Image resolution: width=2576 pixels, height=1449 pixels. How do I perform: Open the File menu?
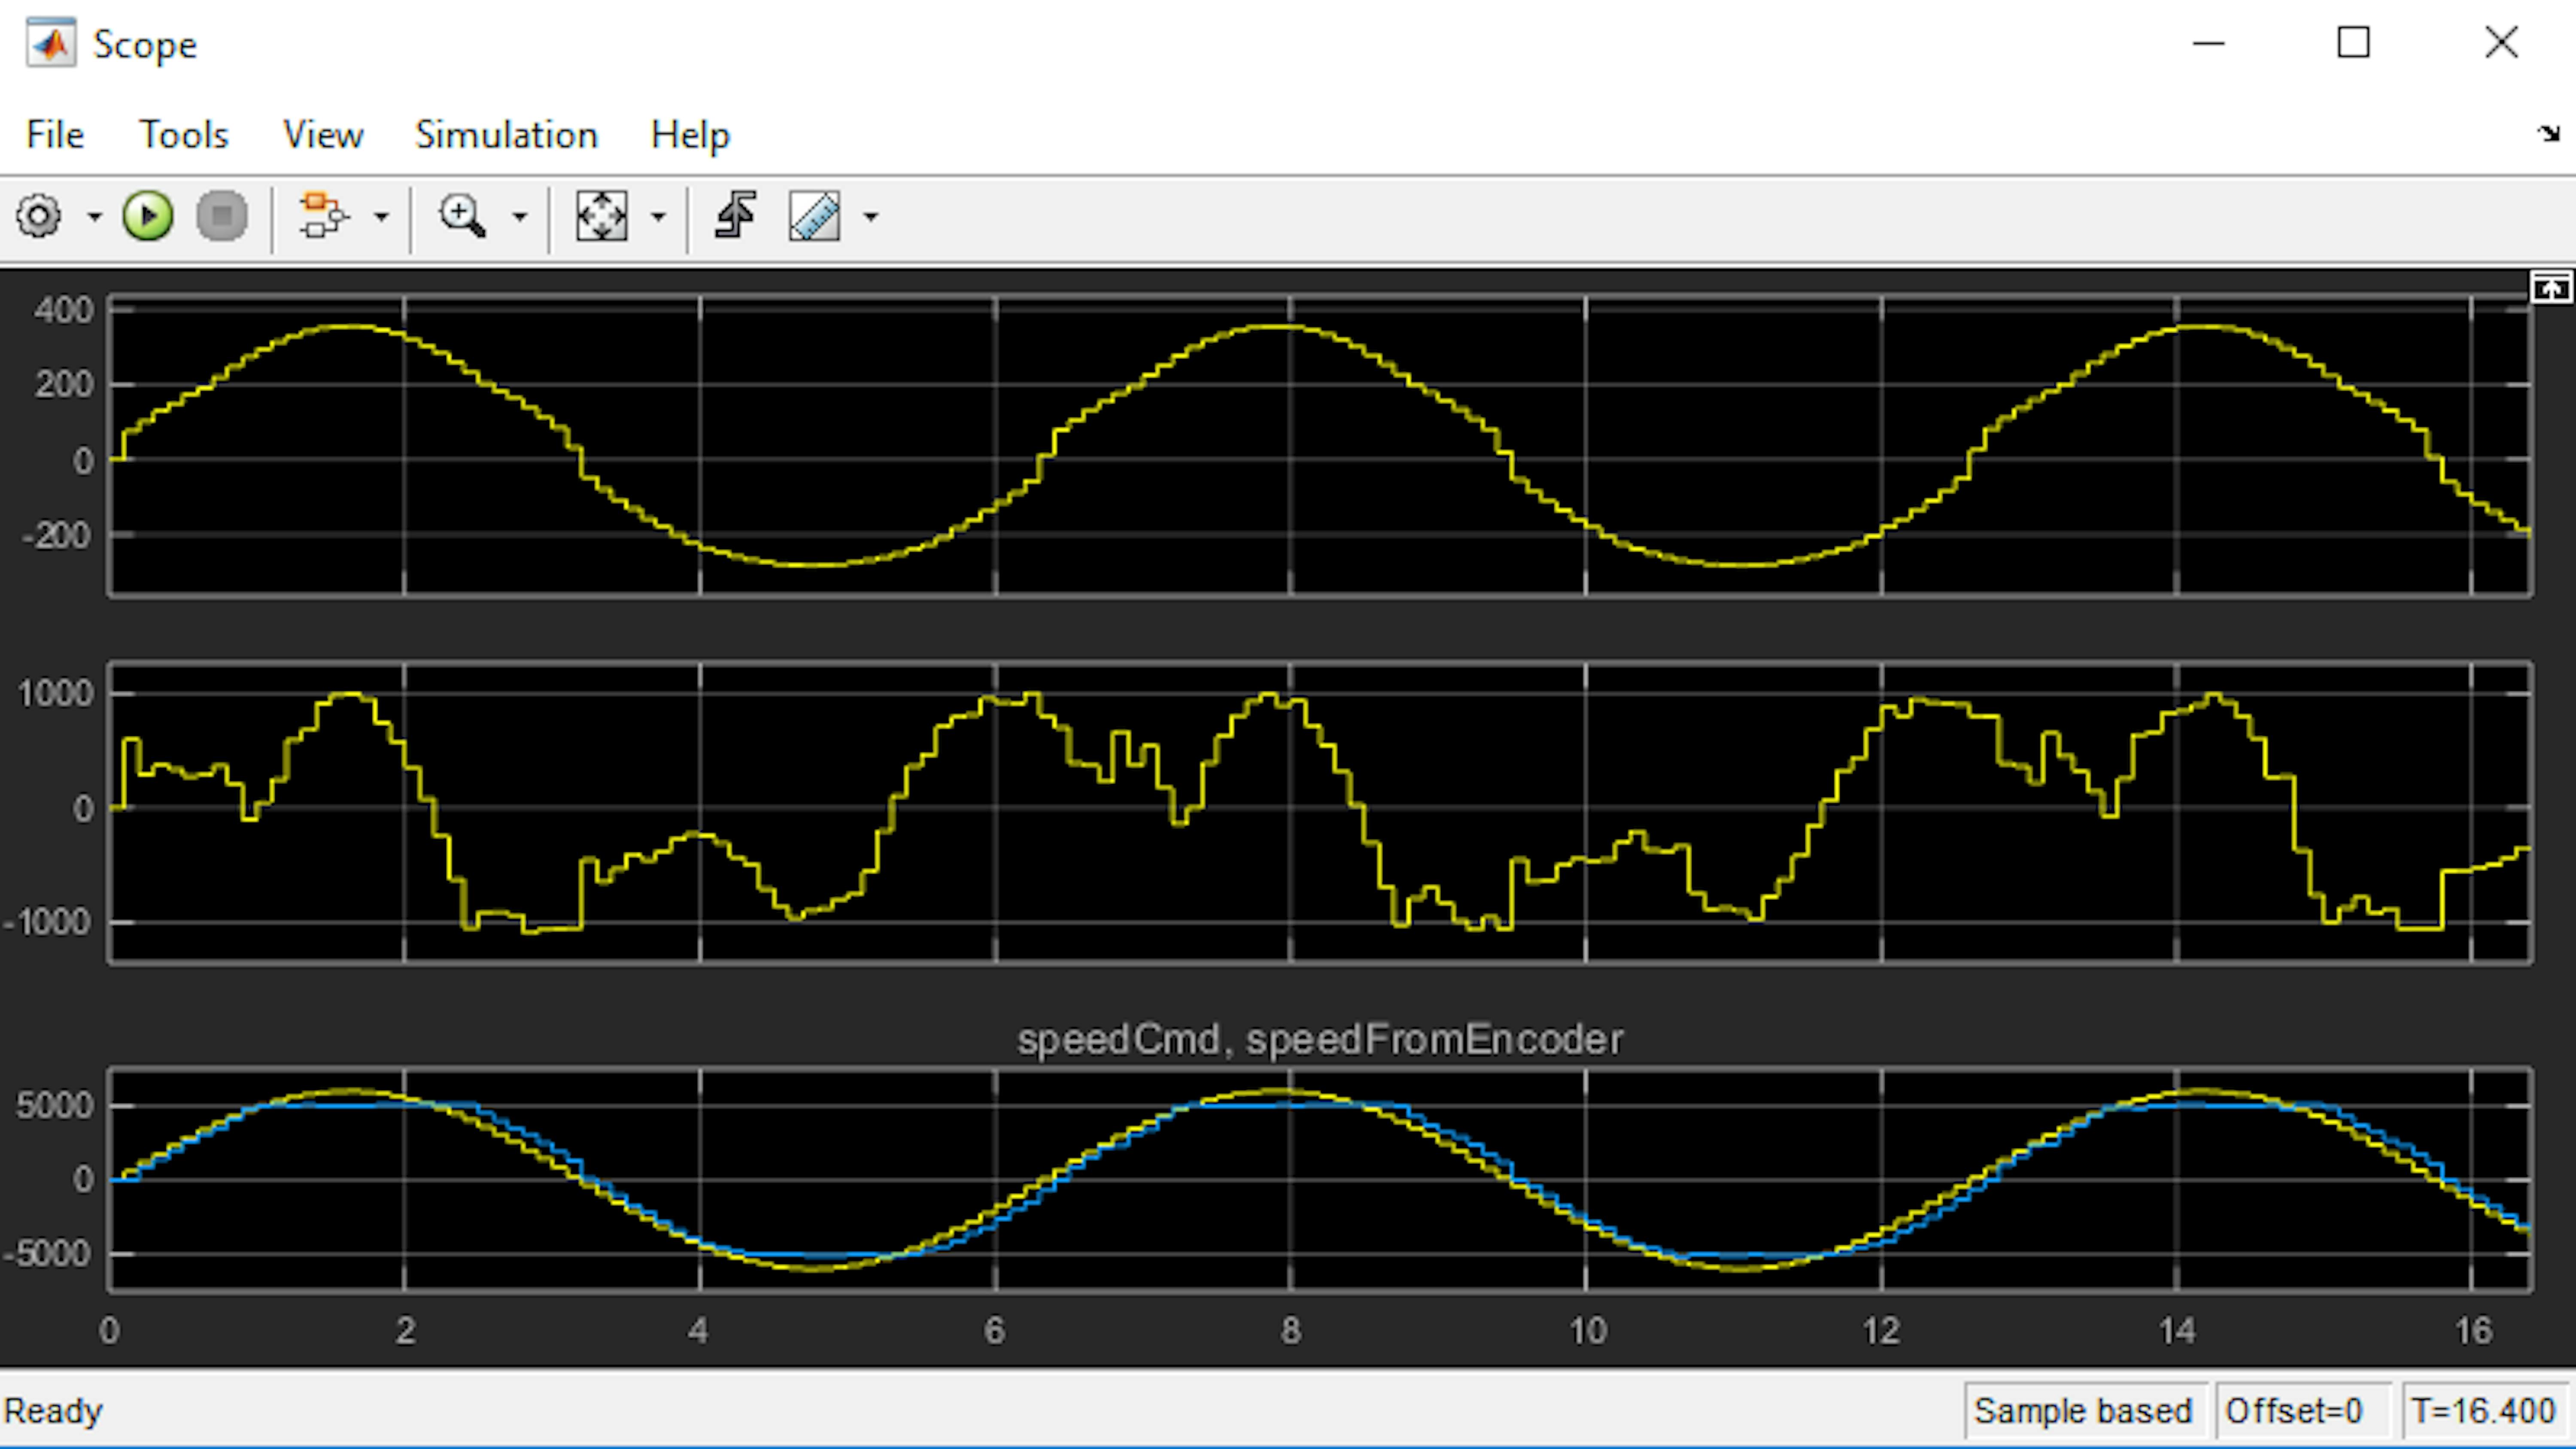tap(55, 134)
